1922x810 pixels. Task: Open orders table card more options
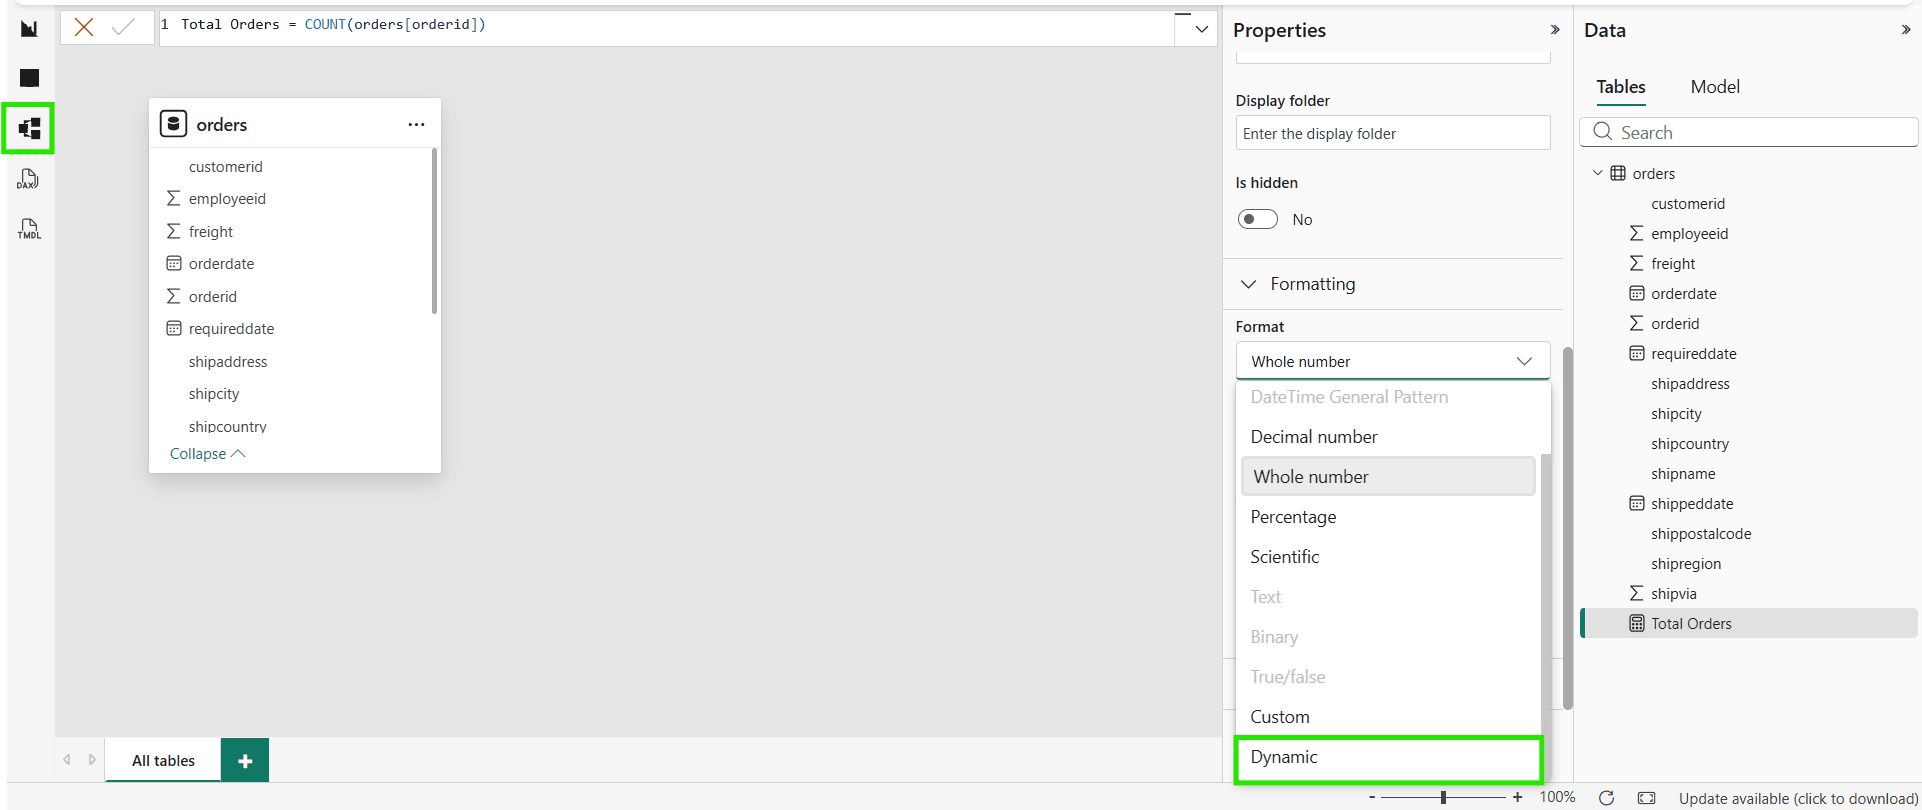pos(416,124)
